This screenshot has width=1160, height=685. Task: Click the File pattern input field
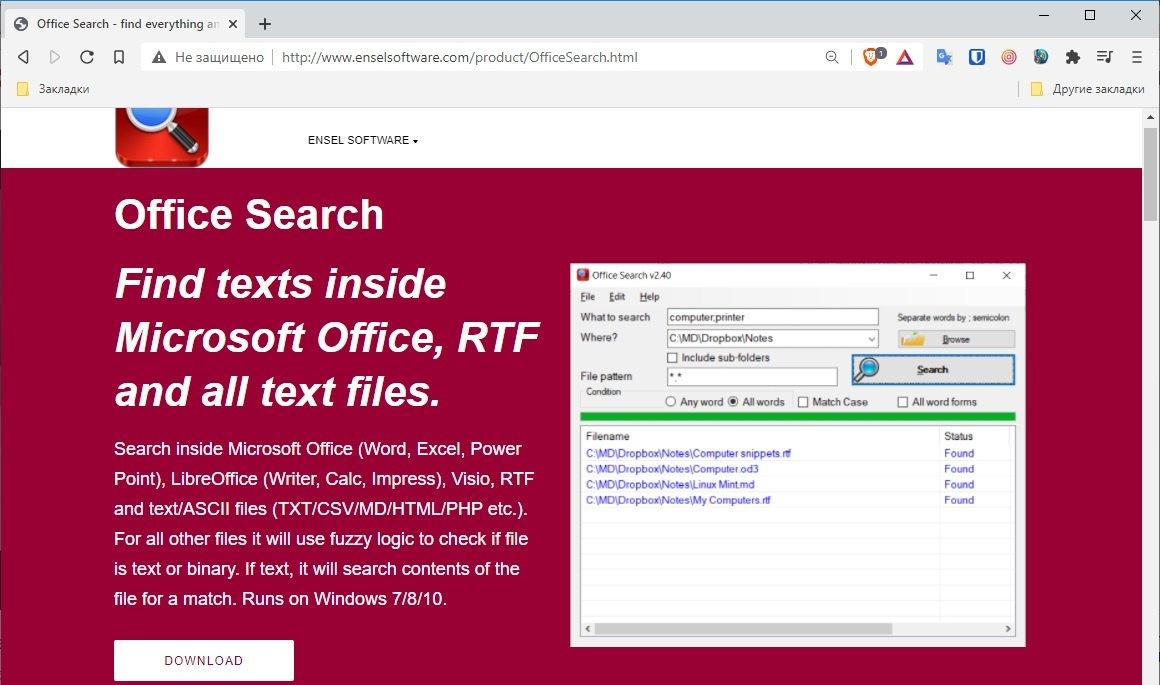tap(752, 377)
